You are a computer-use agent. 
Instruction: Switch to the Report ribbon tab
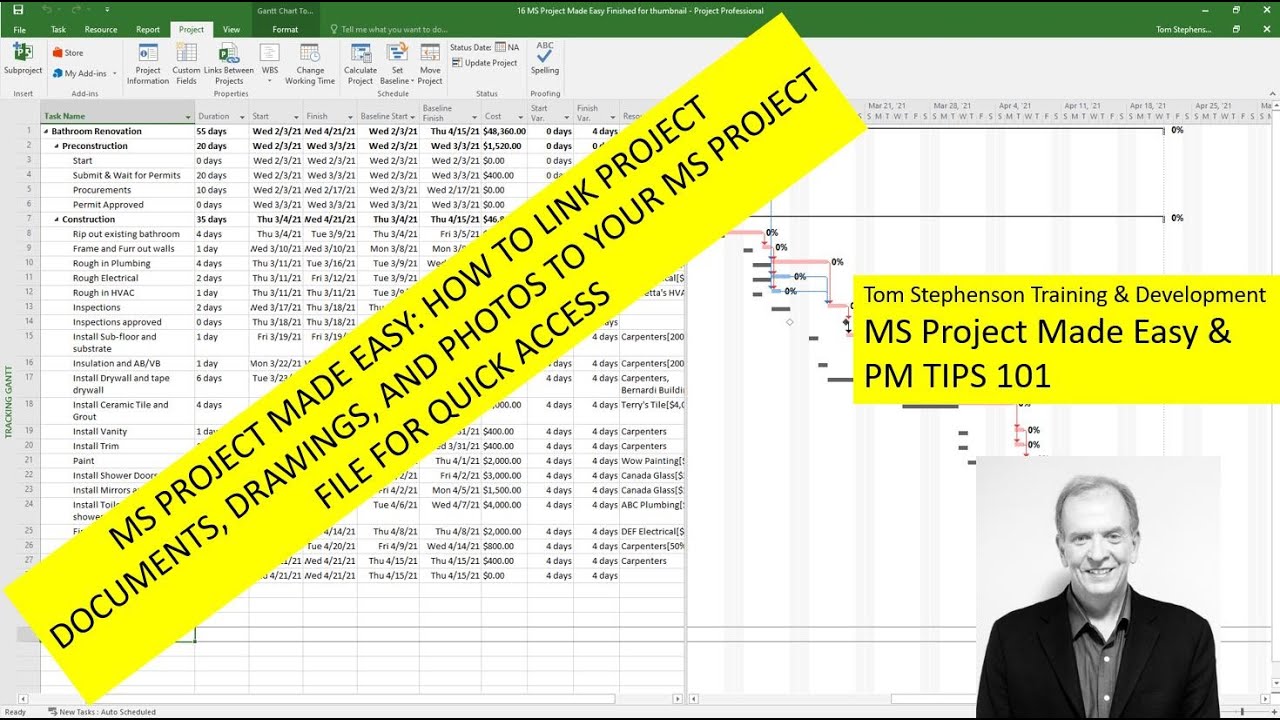148,29
